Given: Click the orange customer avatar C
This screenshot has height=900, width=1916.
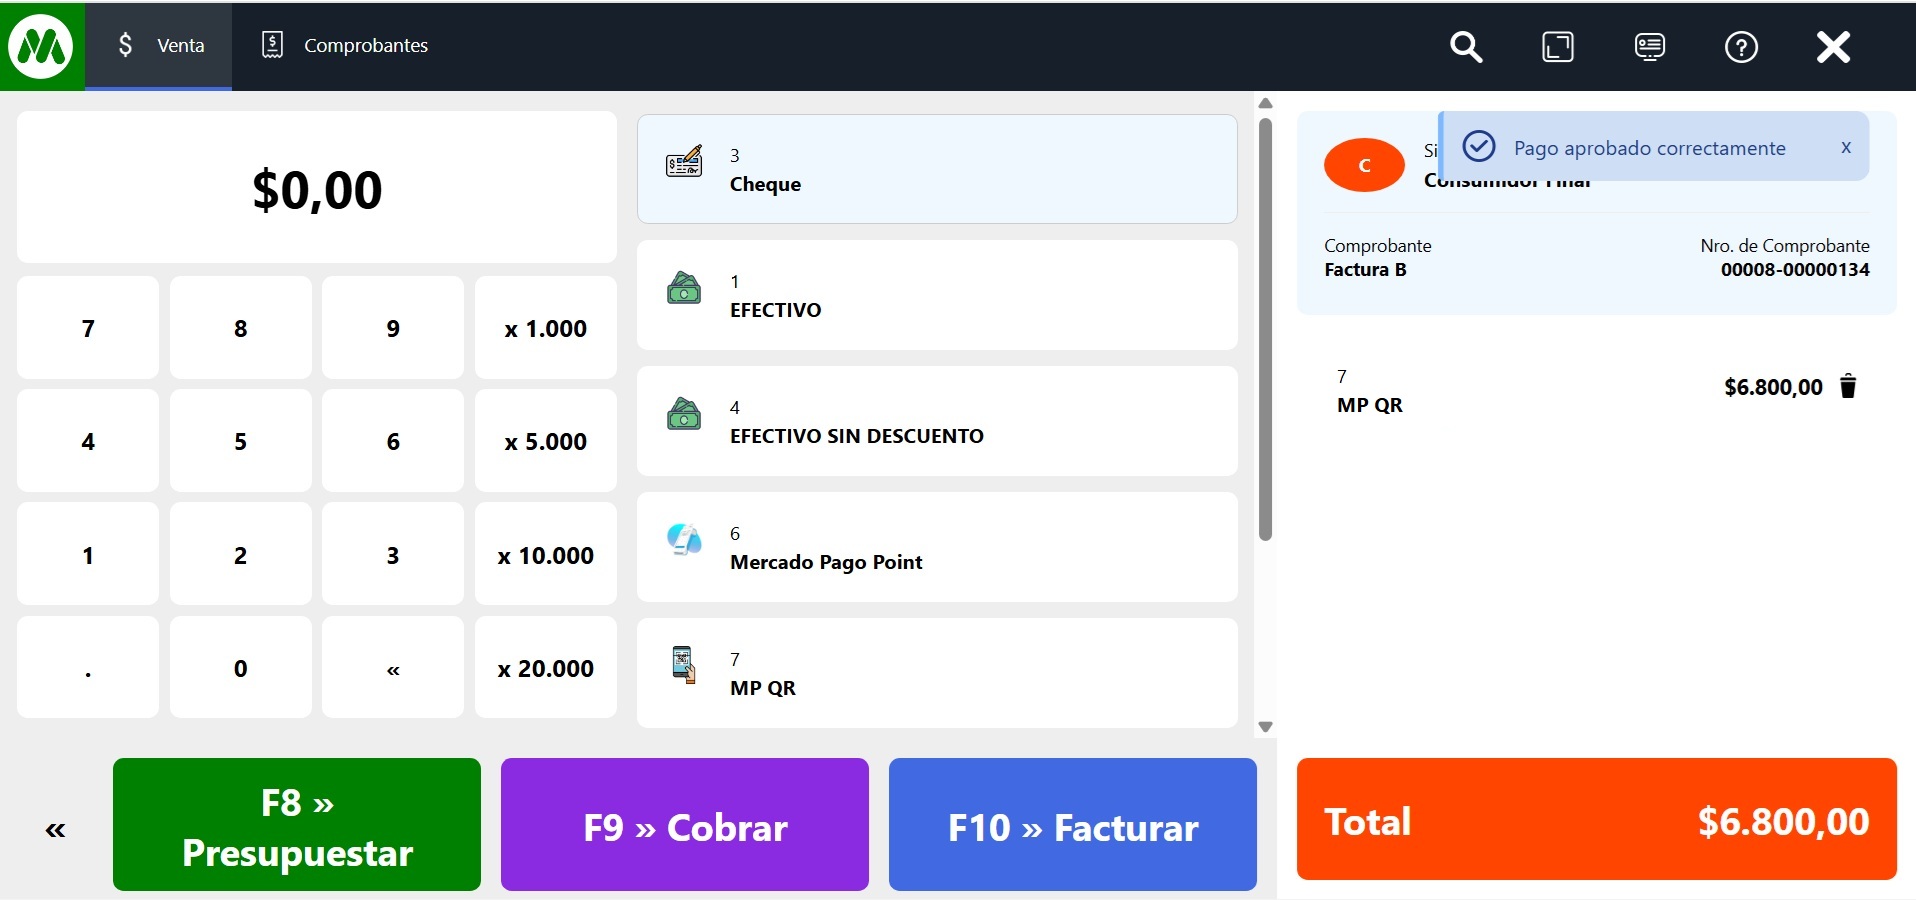Looking at the screenshot, I should pos(1364,165).
